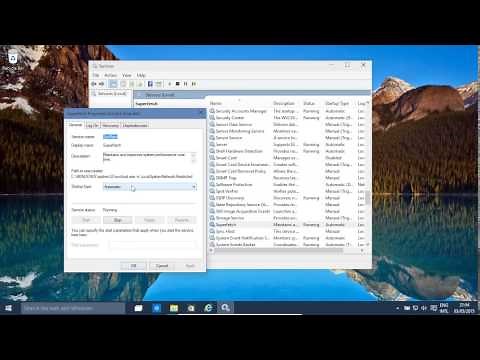480x360 pixels.
Task: Open the Startup type dropdown
Action: tap(150, 187)
